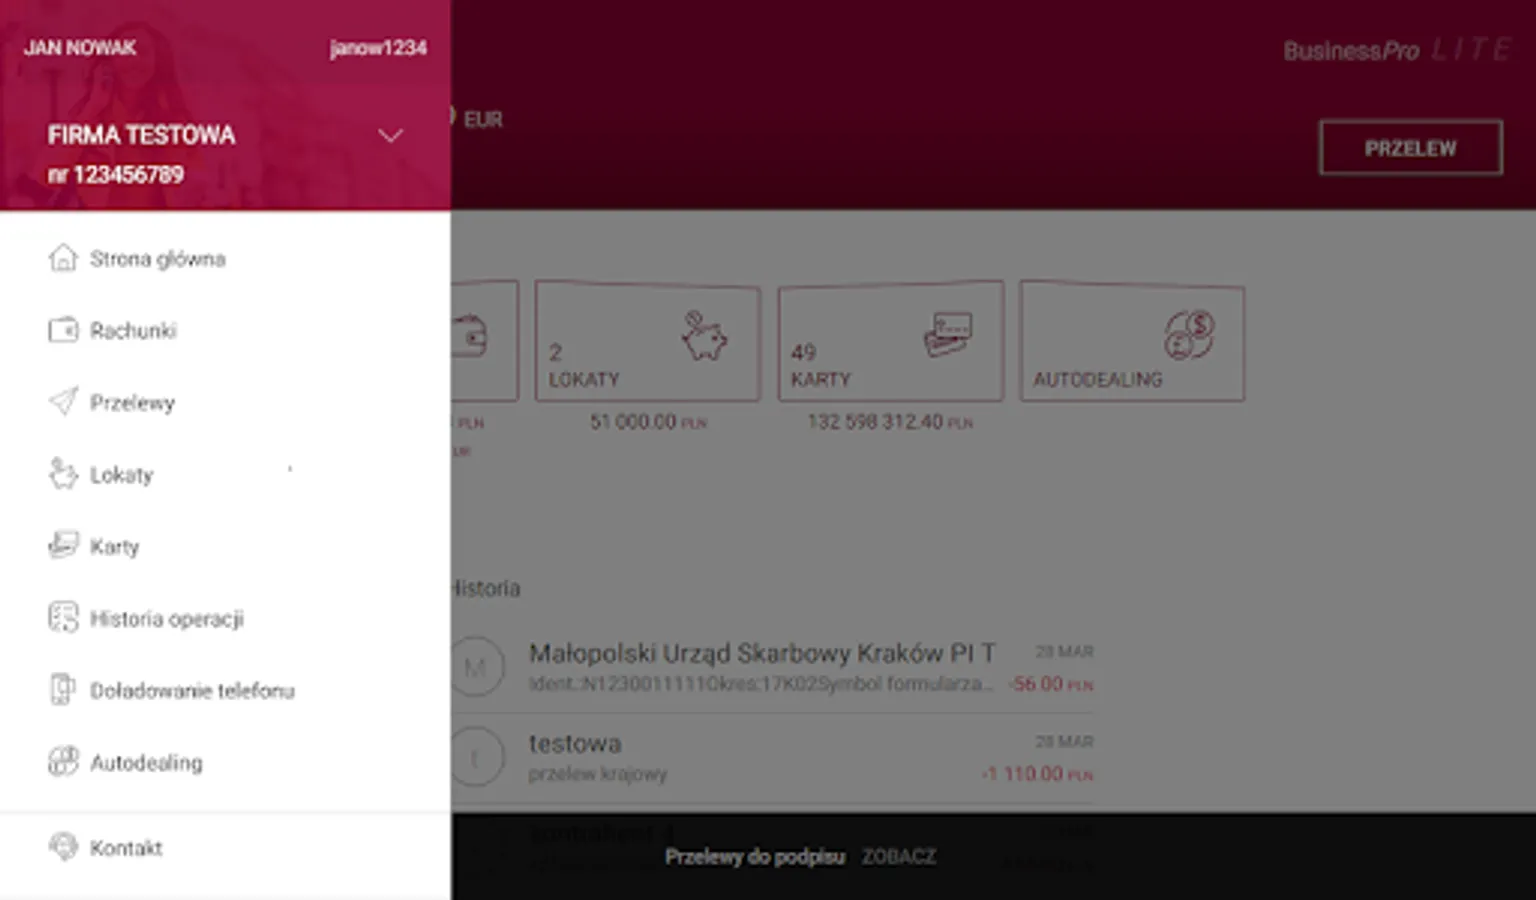1536x900 pixels.
Task: Click the -1 110.00 PLN transaction amount
Action: point(1037,774)
